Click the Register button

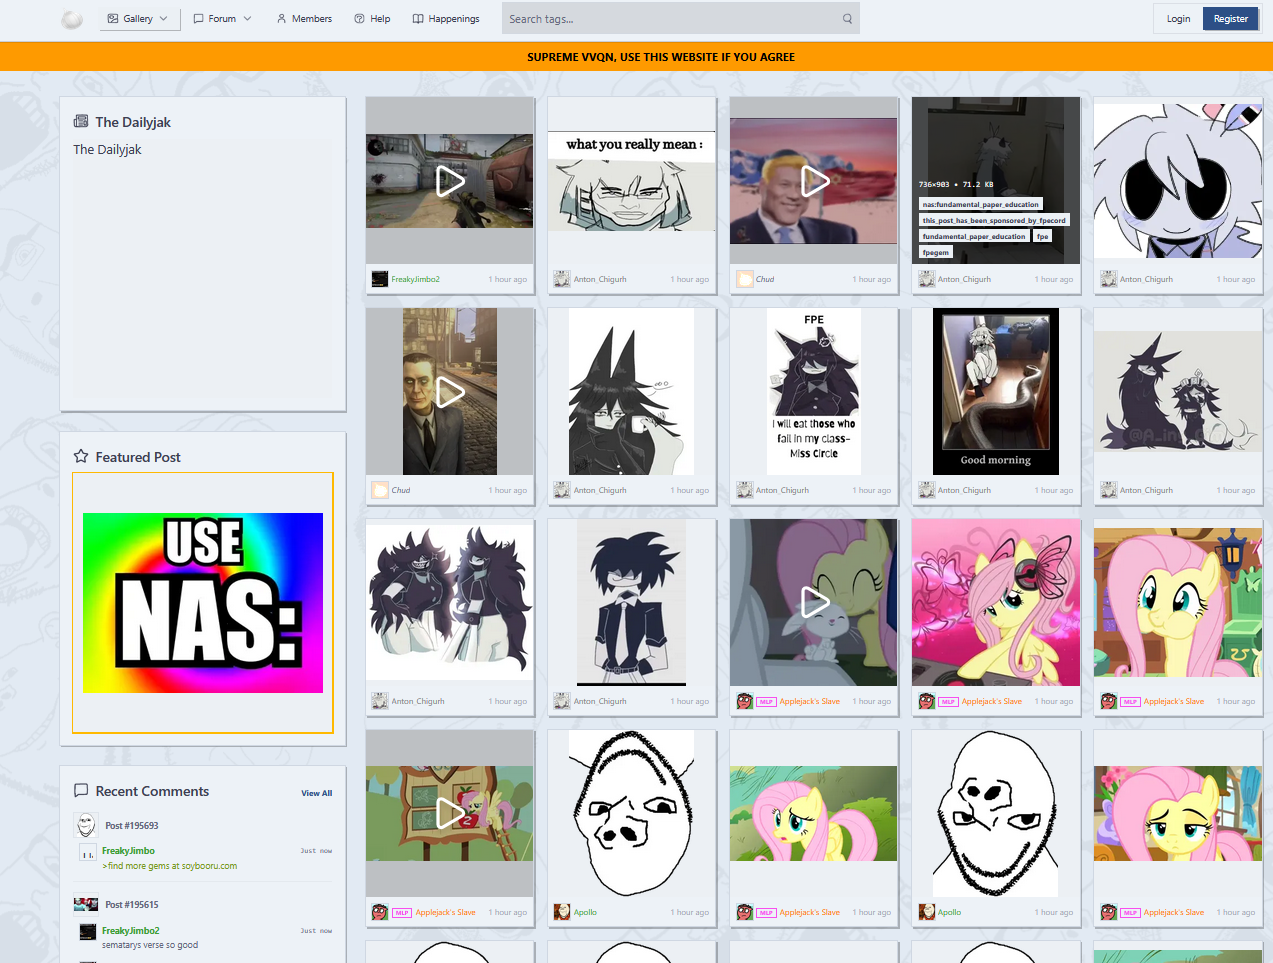(x=1230, y=19)
